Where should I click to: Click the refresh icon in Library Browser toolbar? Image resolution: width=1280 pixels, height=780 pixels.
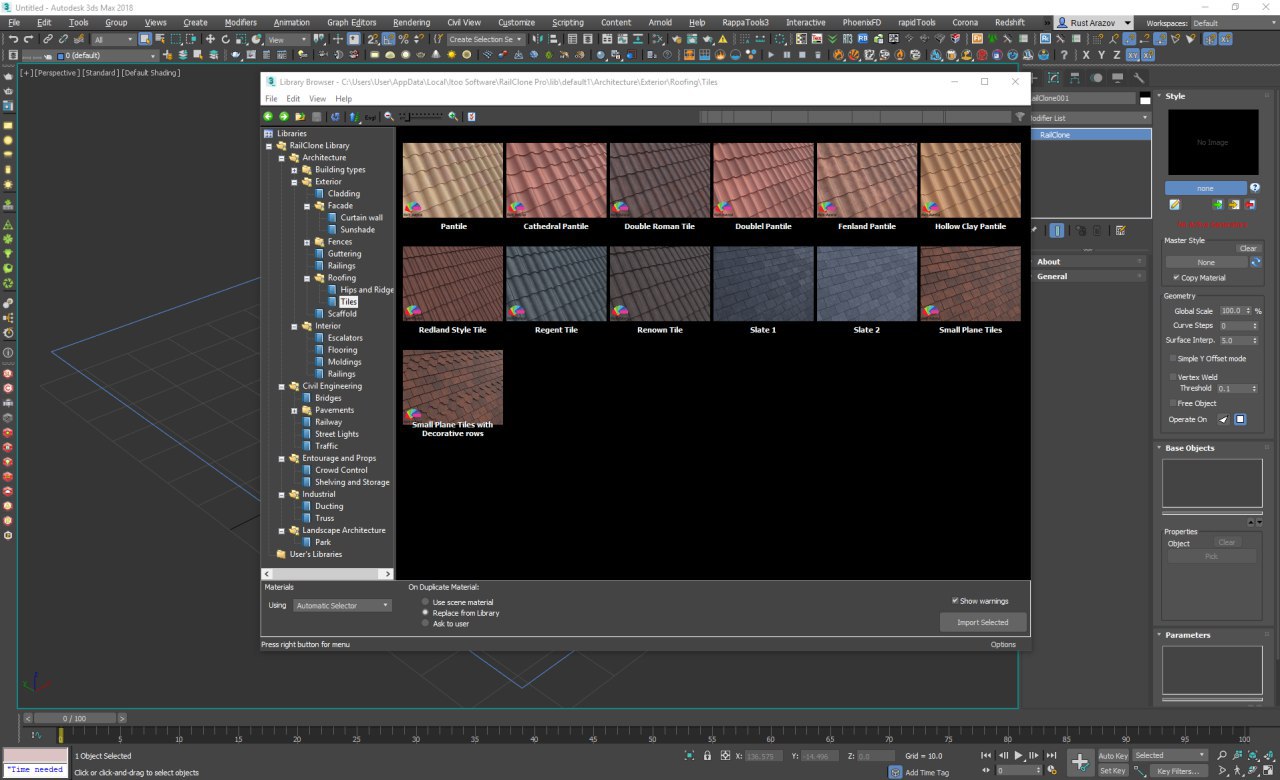point(335,117)
